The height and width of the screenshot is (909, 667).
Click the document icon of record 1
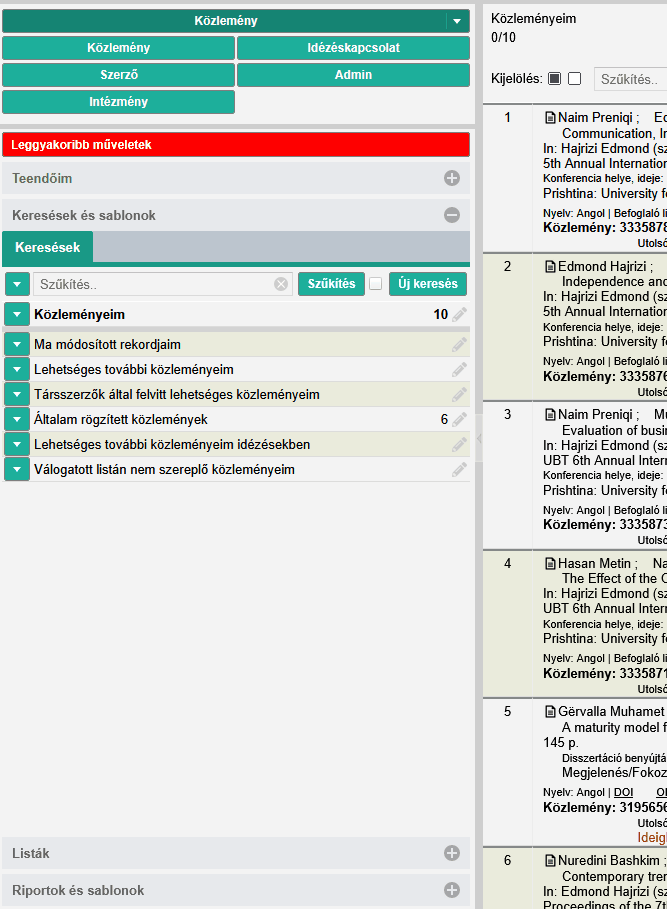(550, 117)
